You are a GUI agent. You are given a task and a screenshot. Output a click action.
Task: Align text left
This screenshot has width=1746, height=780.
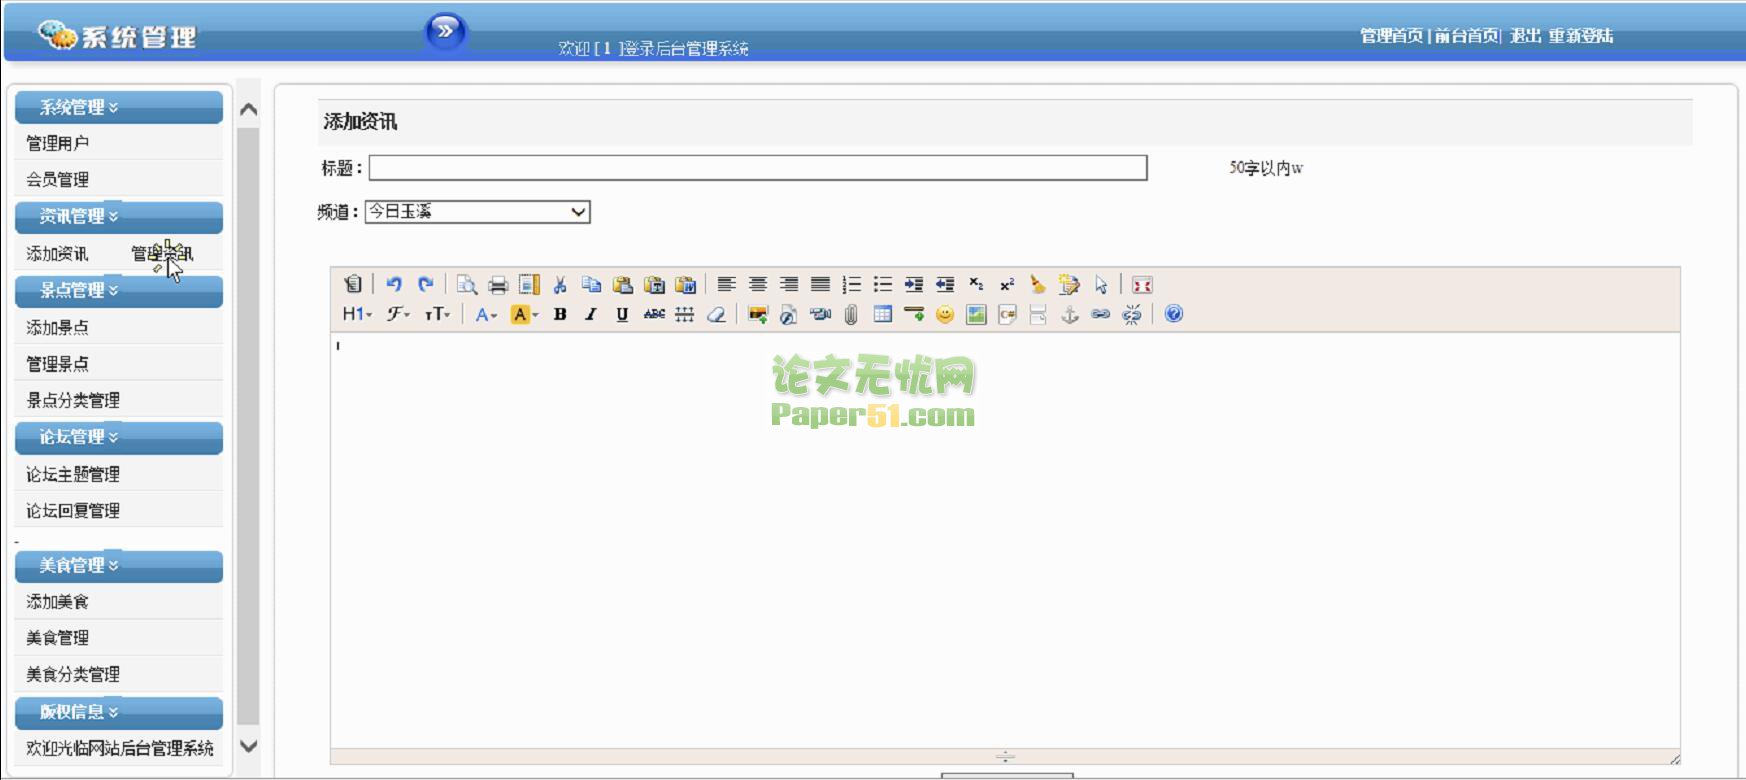(727, 284)
